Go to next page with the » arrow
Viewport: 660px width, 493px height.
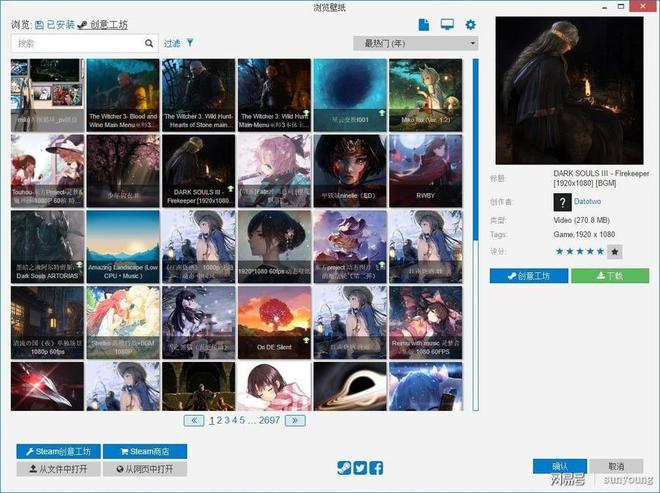coord(295,421)
